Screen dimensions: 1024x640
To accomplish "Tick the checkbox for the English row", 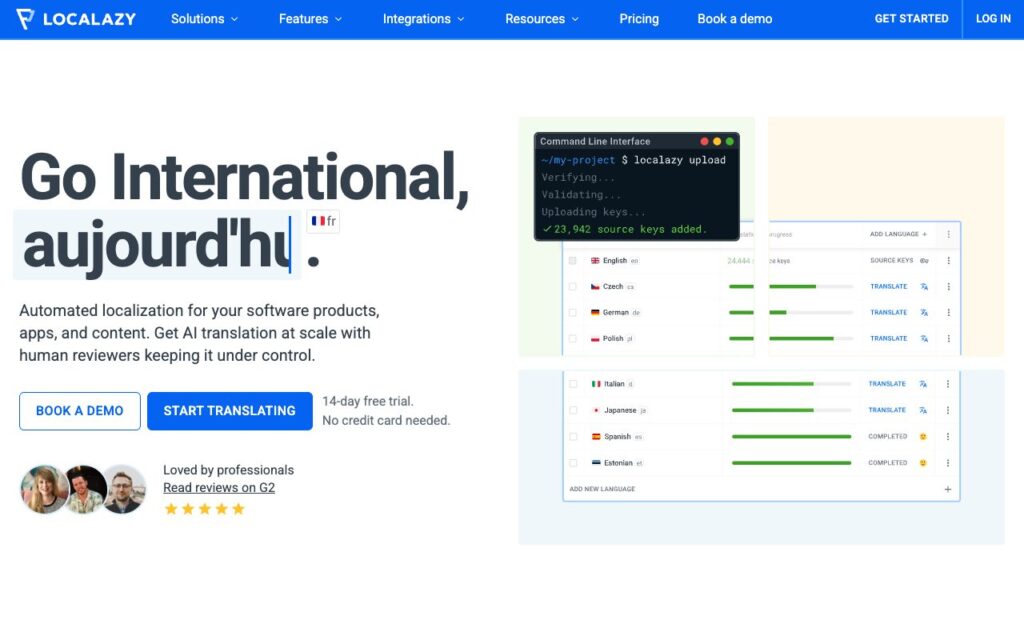I will [573, 261].
